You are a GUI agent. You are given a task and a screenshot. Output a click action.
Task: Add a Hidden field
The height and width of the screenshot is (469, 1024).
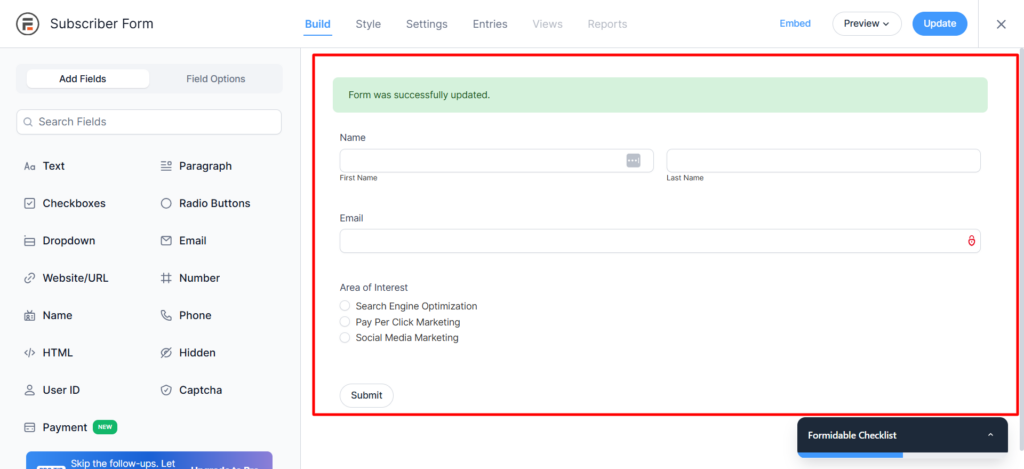pos(196,353)
